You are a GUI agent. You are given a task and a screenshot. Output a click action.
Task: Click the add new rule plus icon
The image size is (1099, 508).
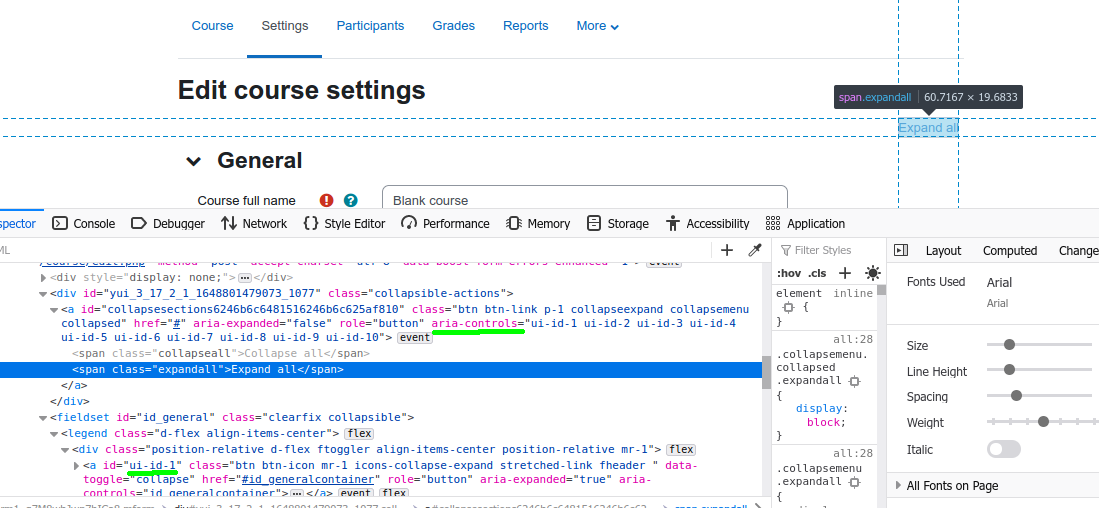pos(845,273)
